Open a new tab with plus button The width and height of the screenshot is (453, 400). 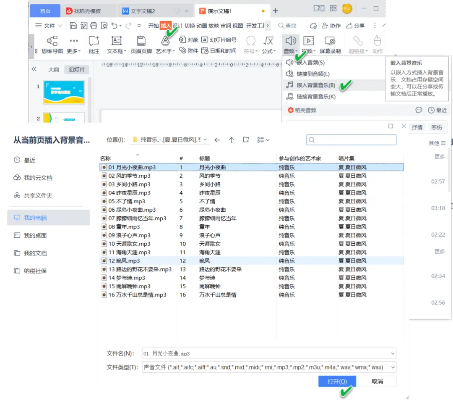click(x=275, y=11)
